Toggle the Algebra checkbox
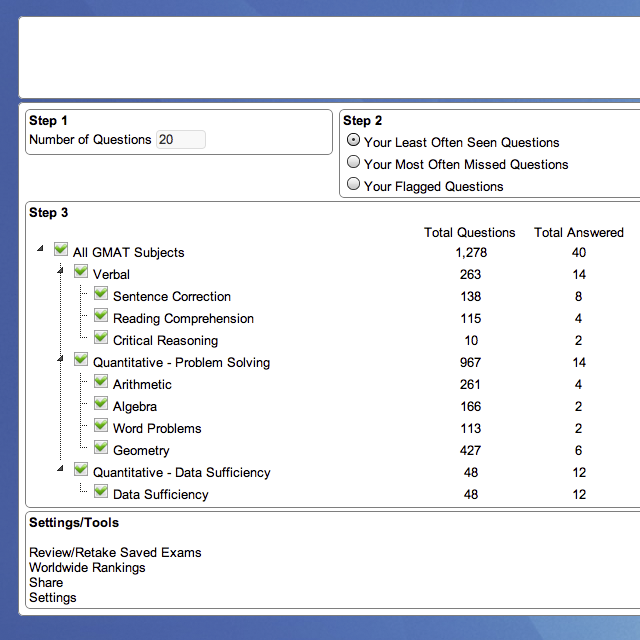The height and width of the screenshot is (640, 640). point(101,404)
